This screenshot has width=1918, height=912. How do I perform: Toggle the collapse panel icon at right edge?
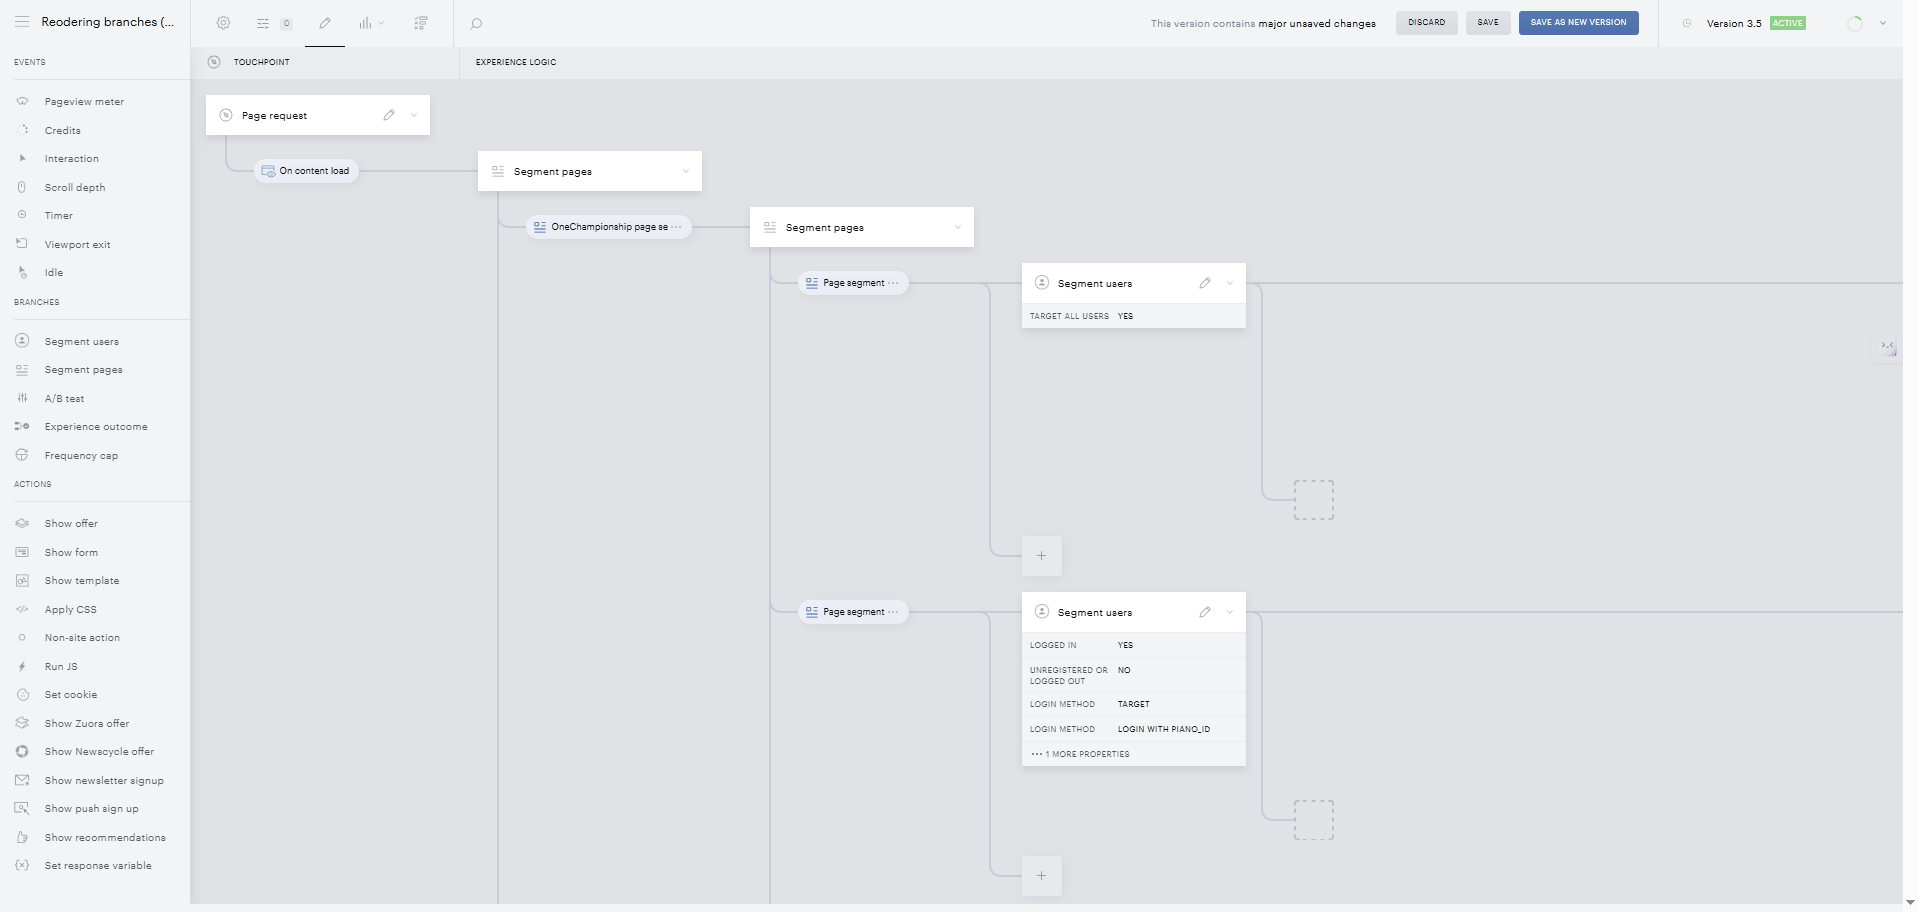(x=1887, y=347)
